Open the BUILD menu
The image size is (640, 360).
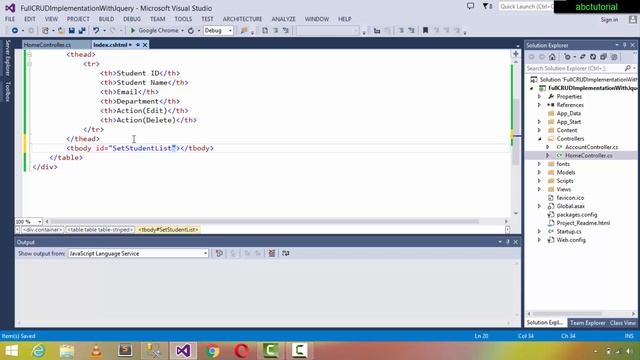(106, 19)
